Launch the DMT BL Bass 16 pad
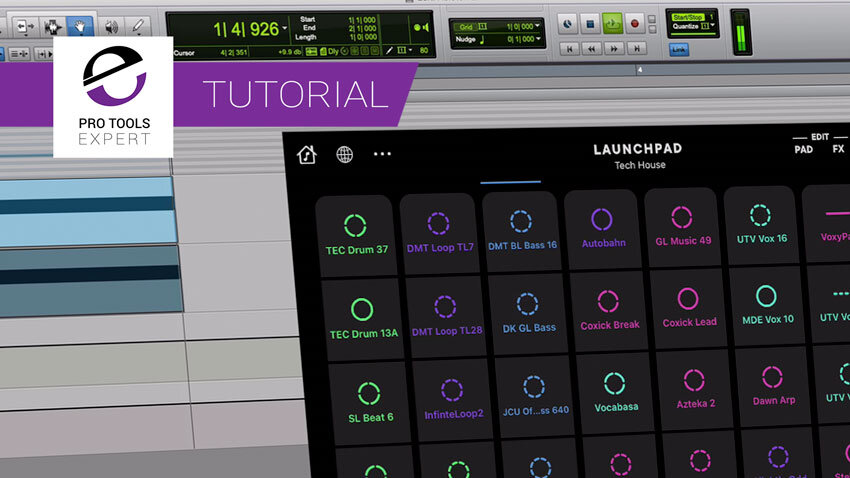Viewport: 850px width, 478px height. pos(521,231)
